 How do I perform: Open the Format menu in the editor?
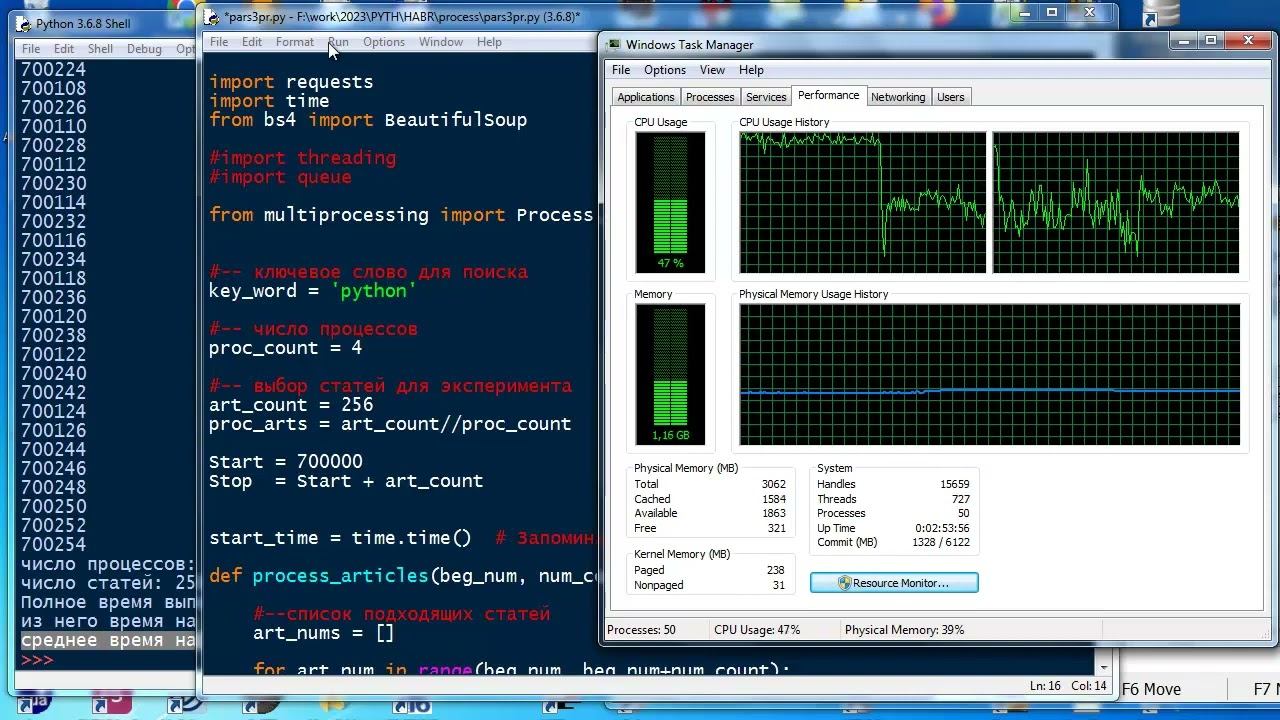(294, 42)
